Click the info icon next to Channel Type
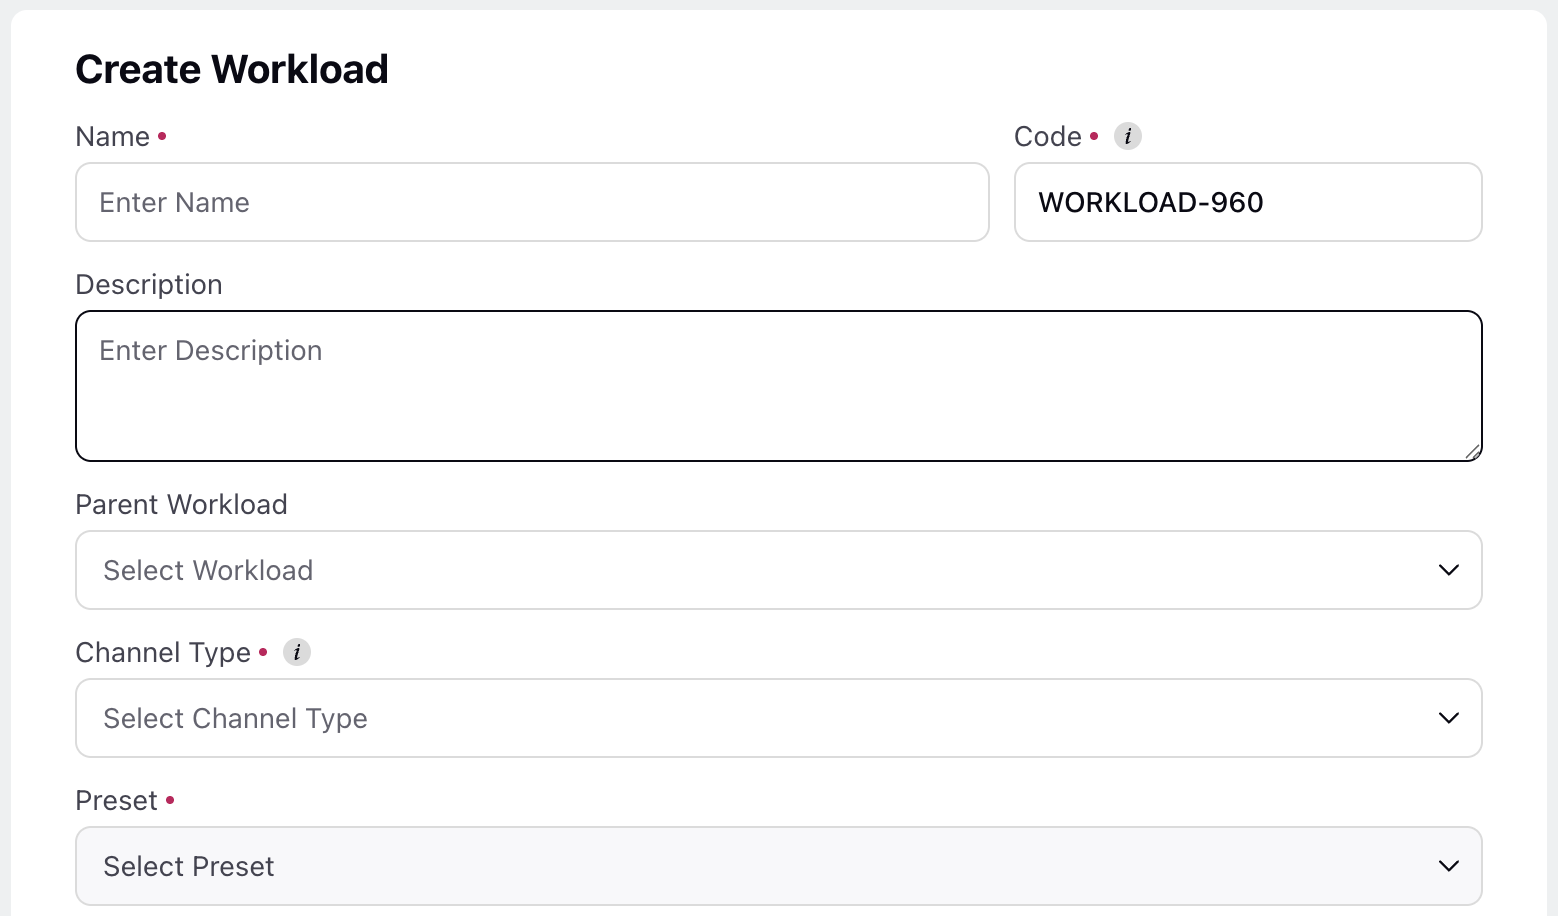The height and width of the screenshot is (916, 1558). (x=297, y=652)
